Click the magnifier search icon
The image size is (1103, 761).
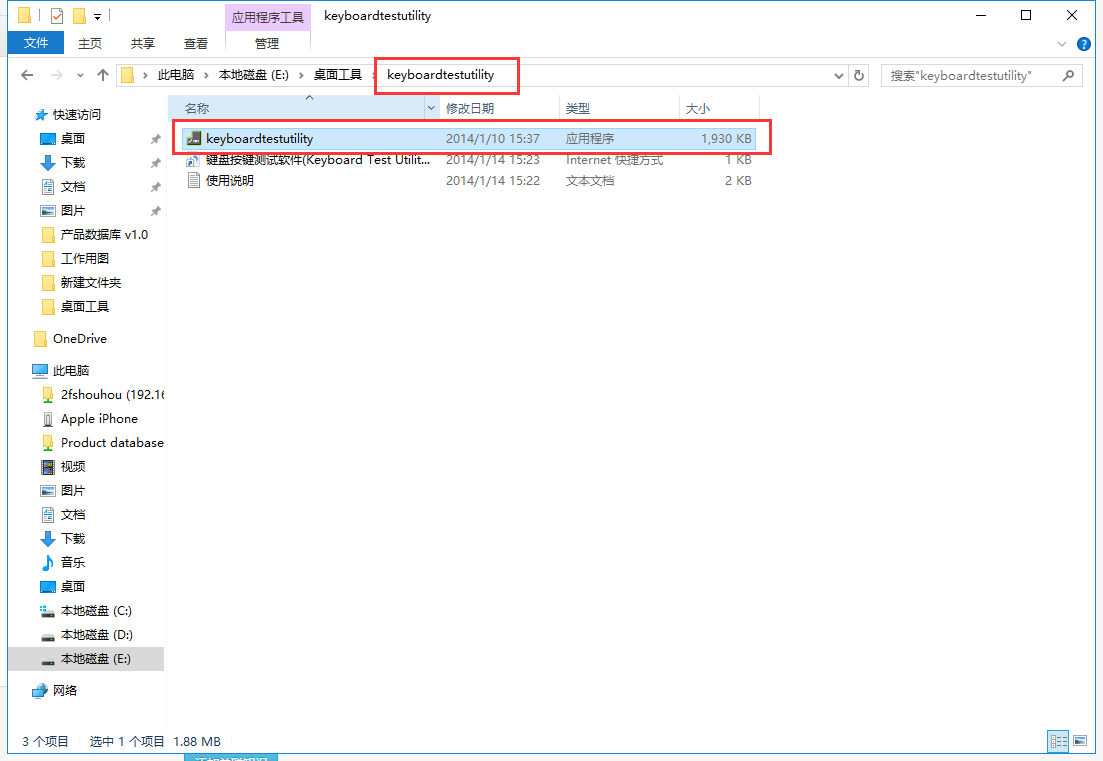click(1069, 75)
